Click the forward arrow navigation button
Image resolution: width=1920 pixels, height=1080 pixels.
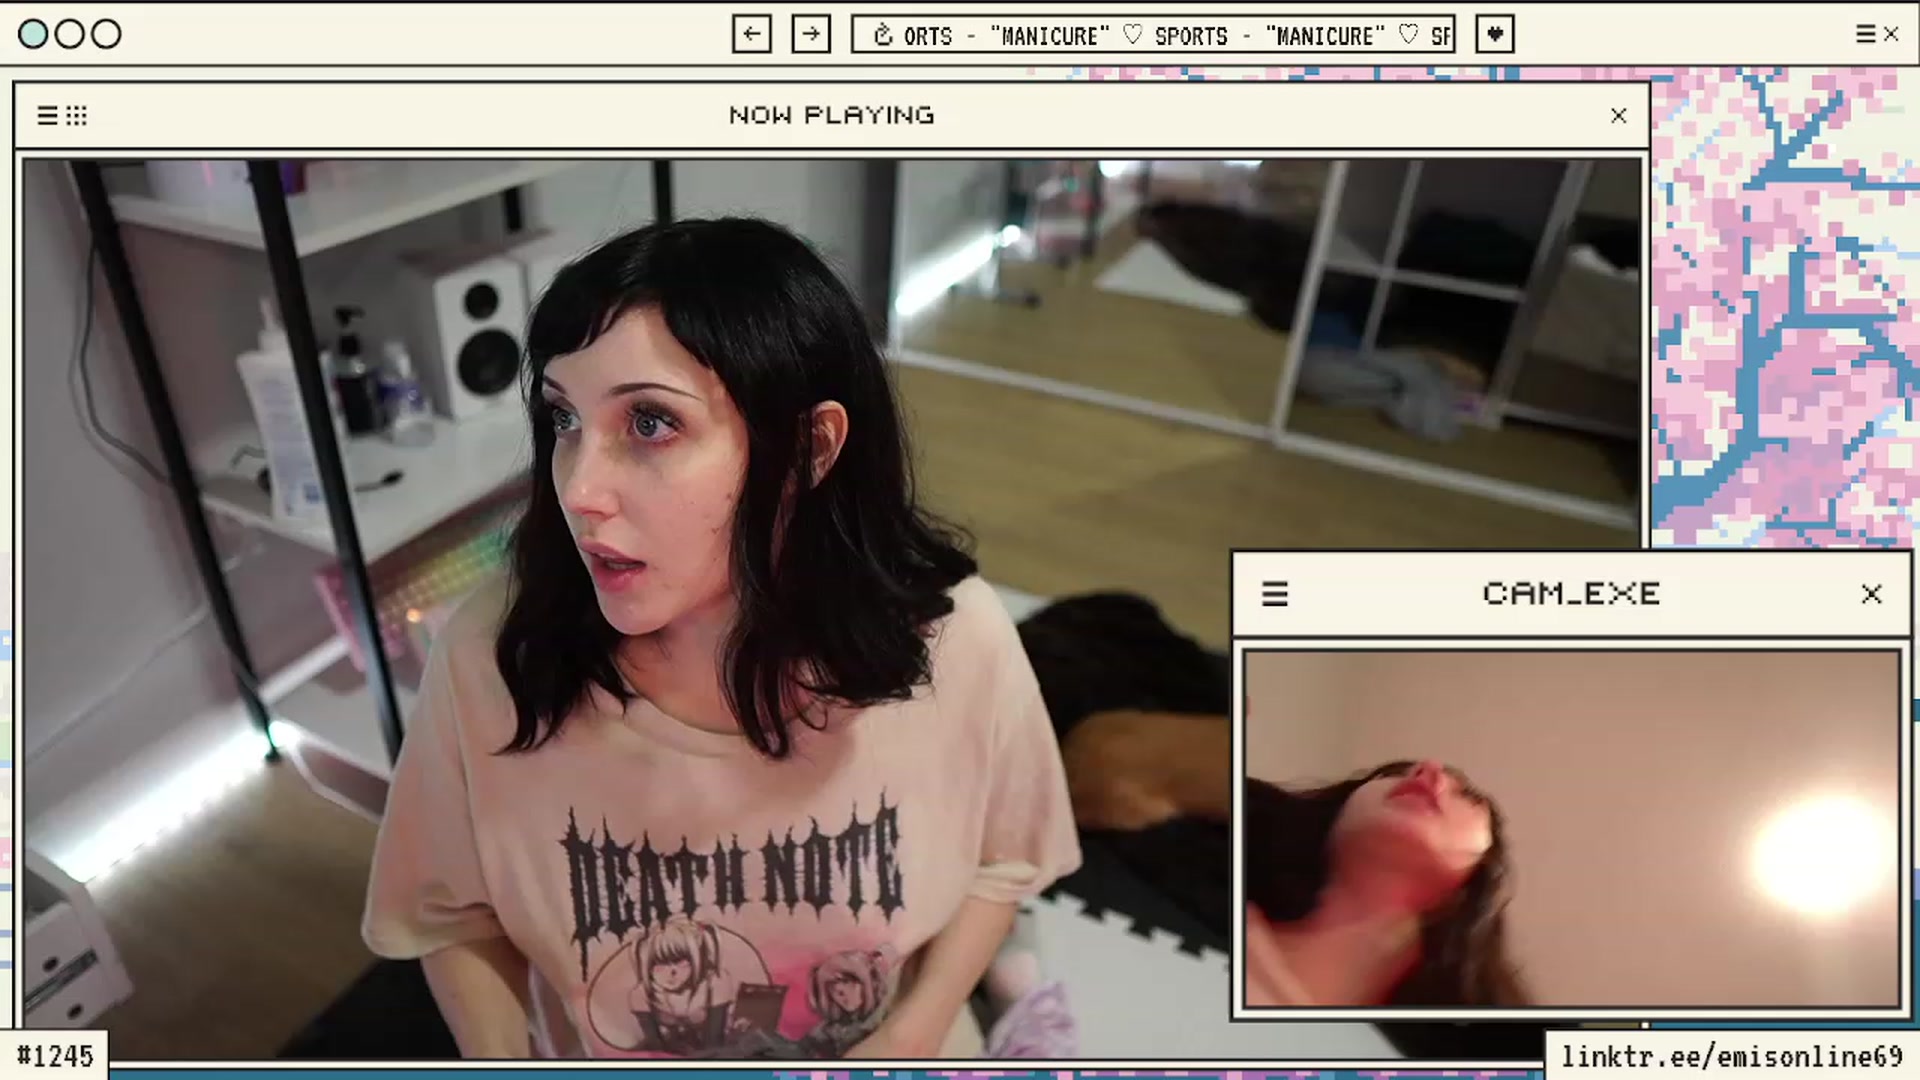[x=811, y=34]
